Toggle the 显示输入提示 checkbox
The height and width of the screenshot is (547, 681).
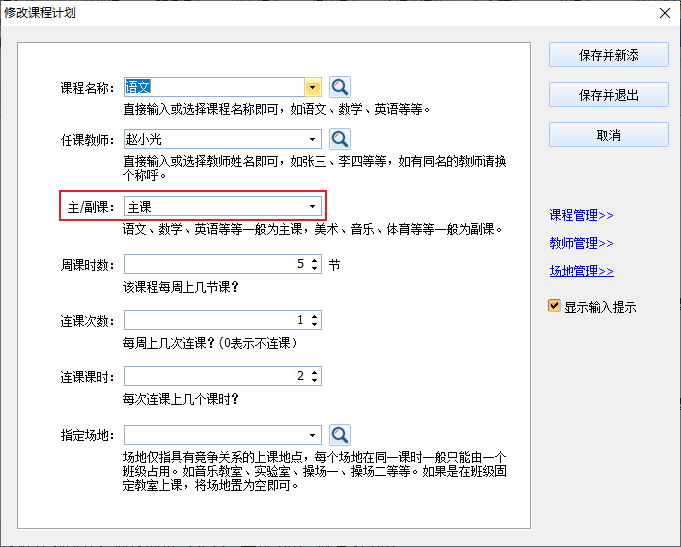(554, 307)
